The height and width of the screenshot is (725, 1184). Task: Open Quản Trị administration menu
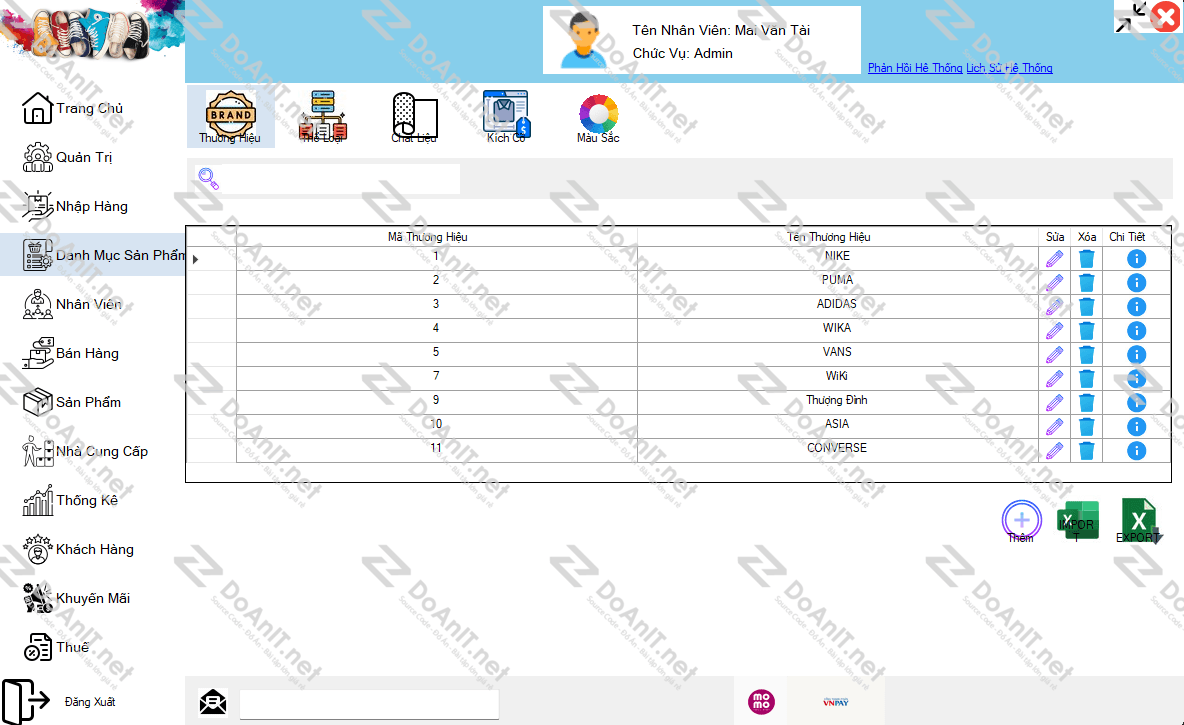point(68,157)
